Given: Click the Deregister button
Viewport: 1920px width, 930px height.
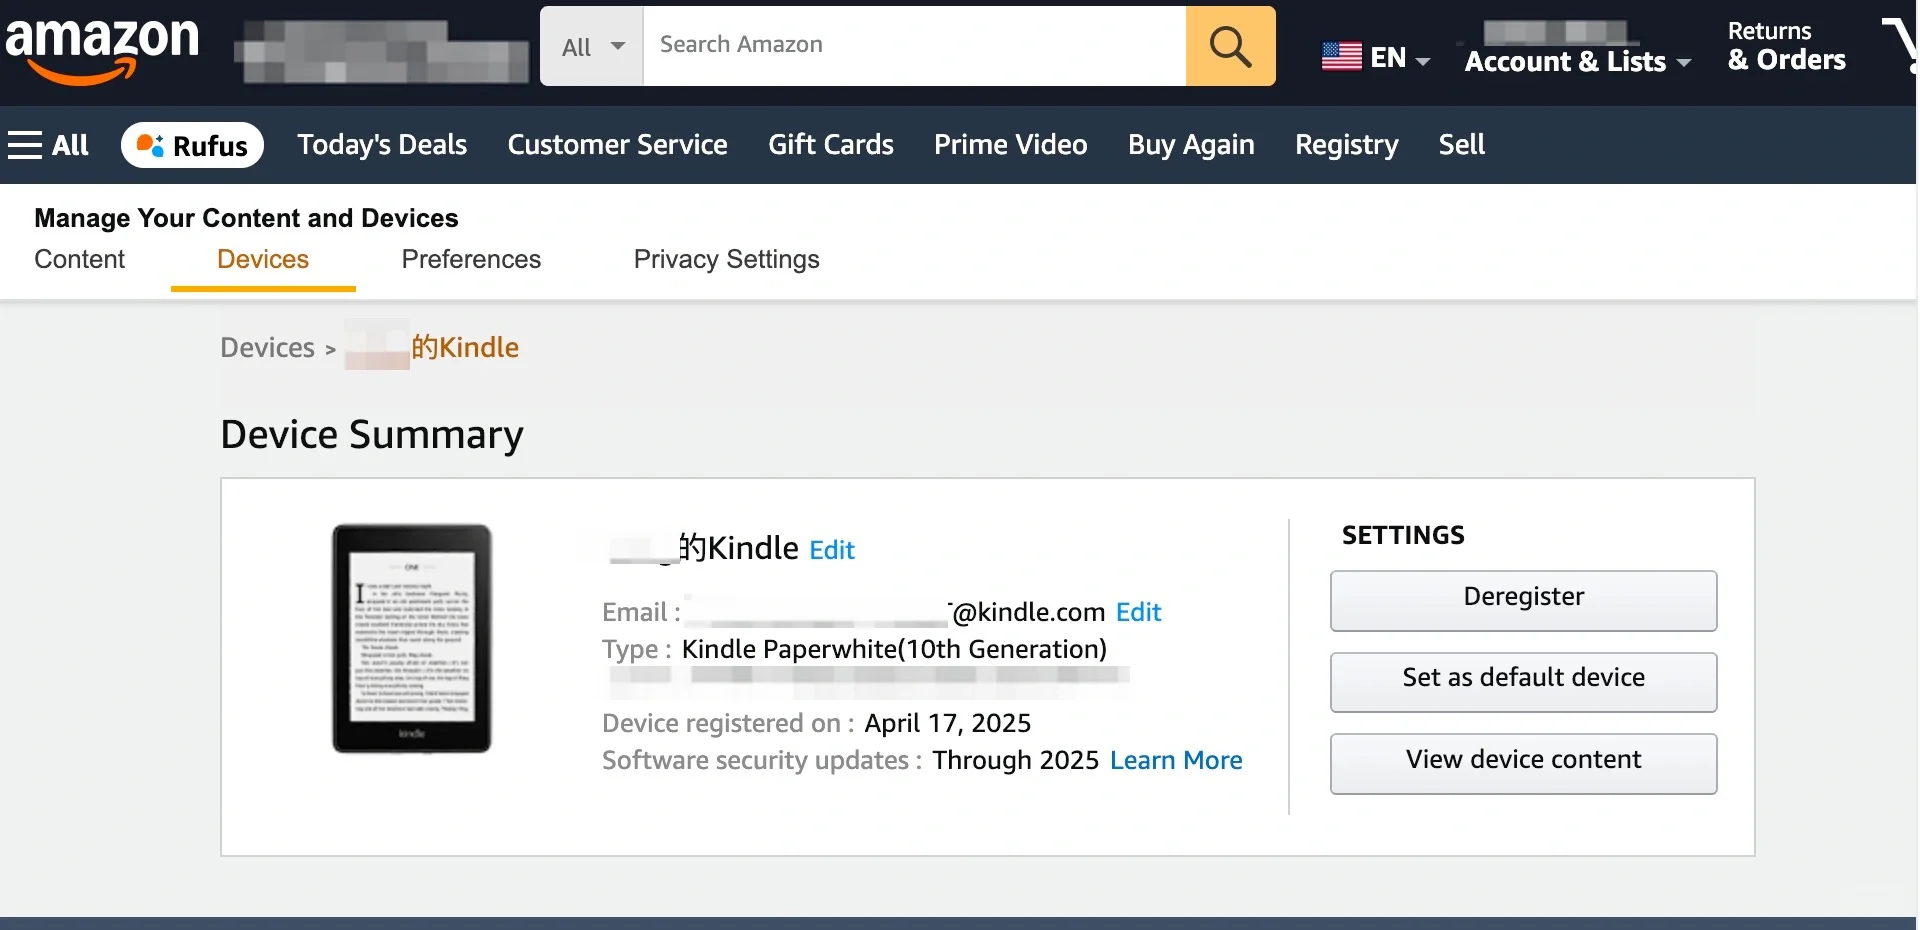Looking at the screenshot, I should pos(1523,600).
